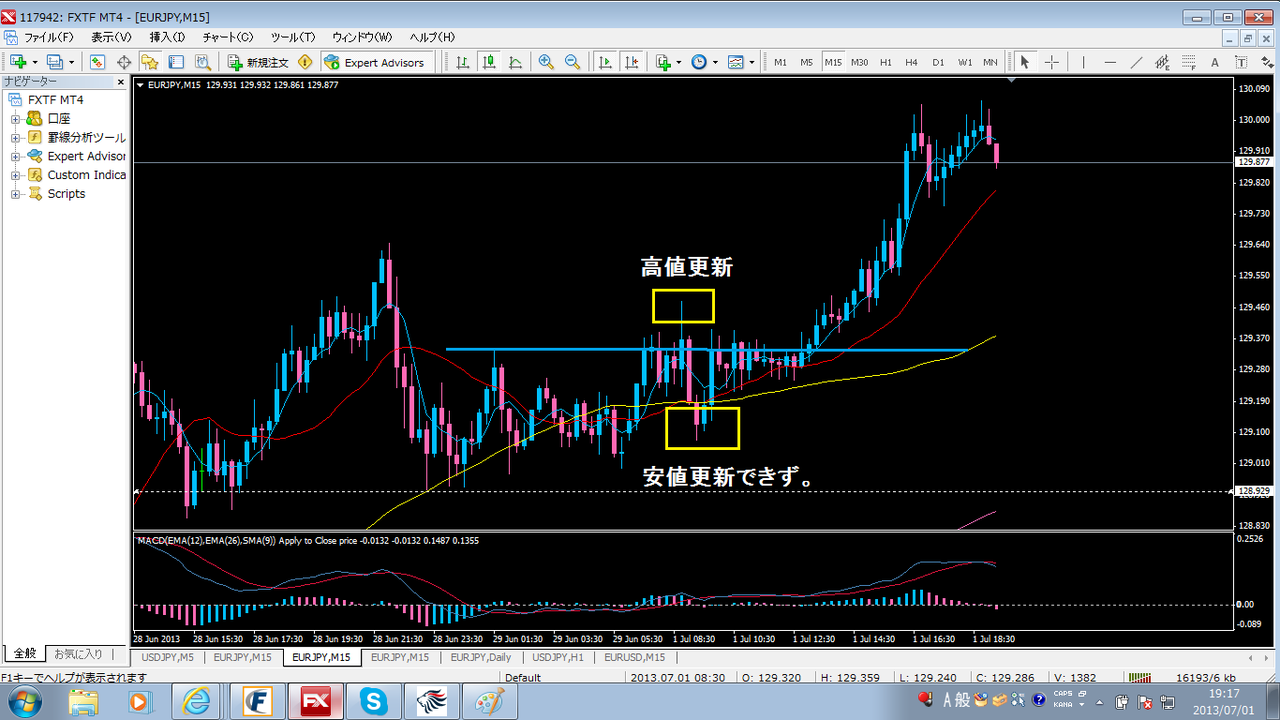Switch to the D1 timeframe
1280x720 pixels.
938,62
